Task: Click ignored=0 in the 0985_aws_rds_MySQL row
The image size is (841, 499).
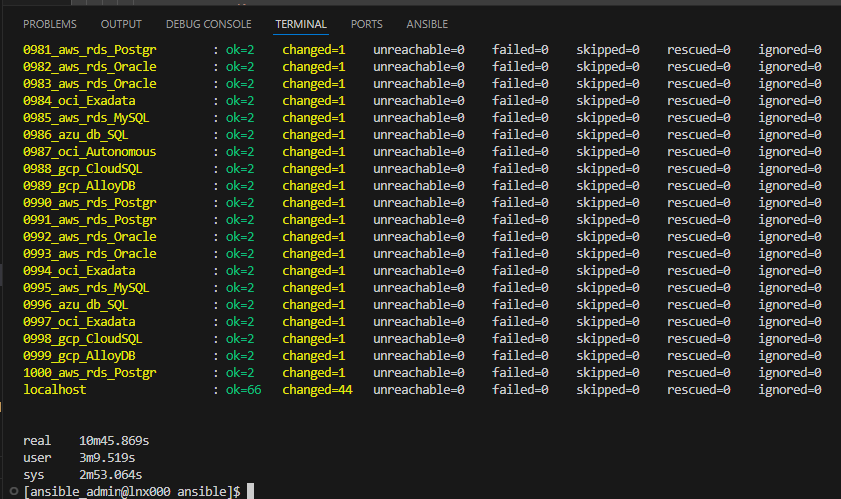Action: coord(790,118)
